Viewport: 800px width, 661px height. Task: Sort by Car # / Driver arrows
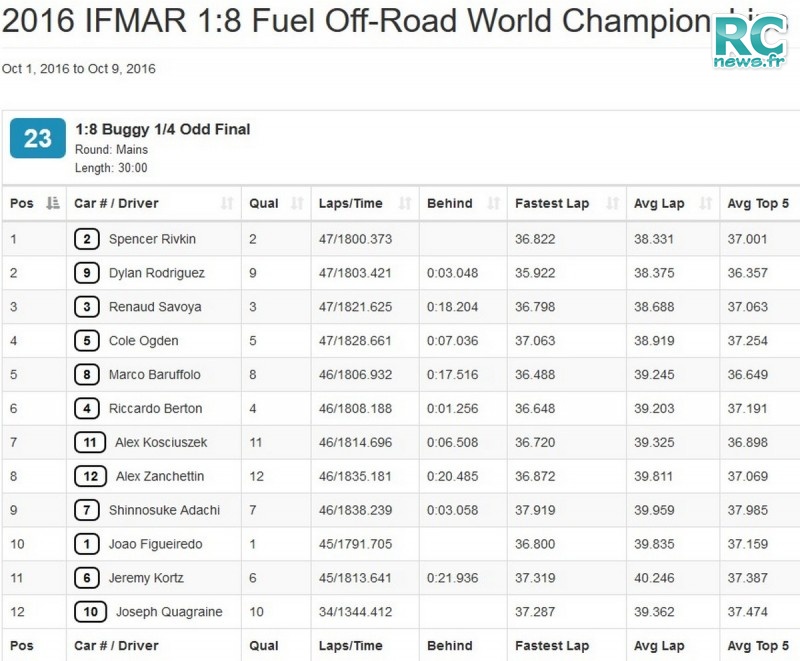tap(227, 204)
